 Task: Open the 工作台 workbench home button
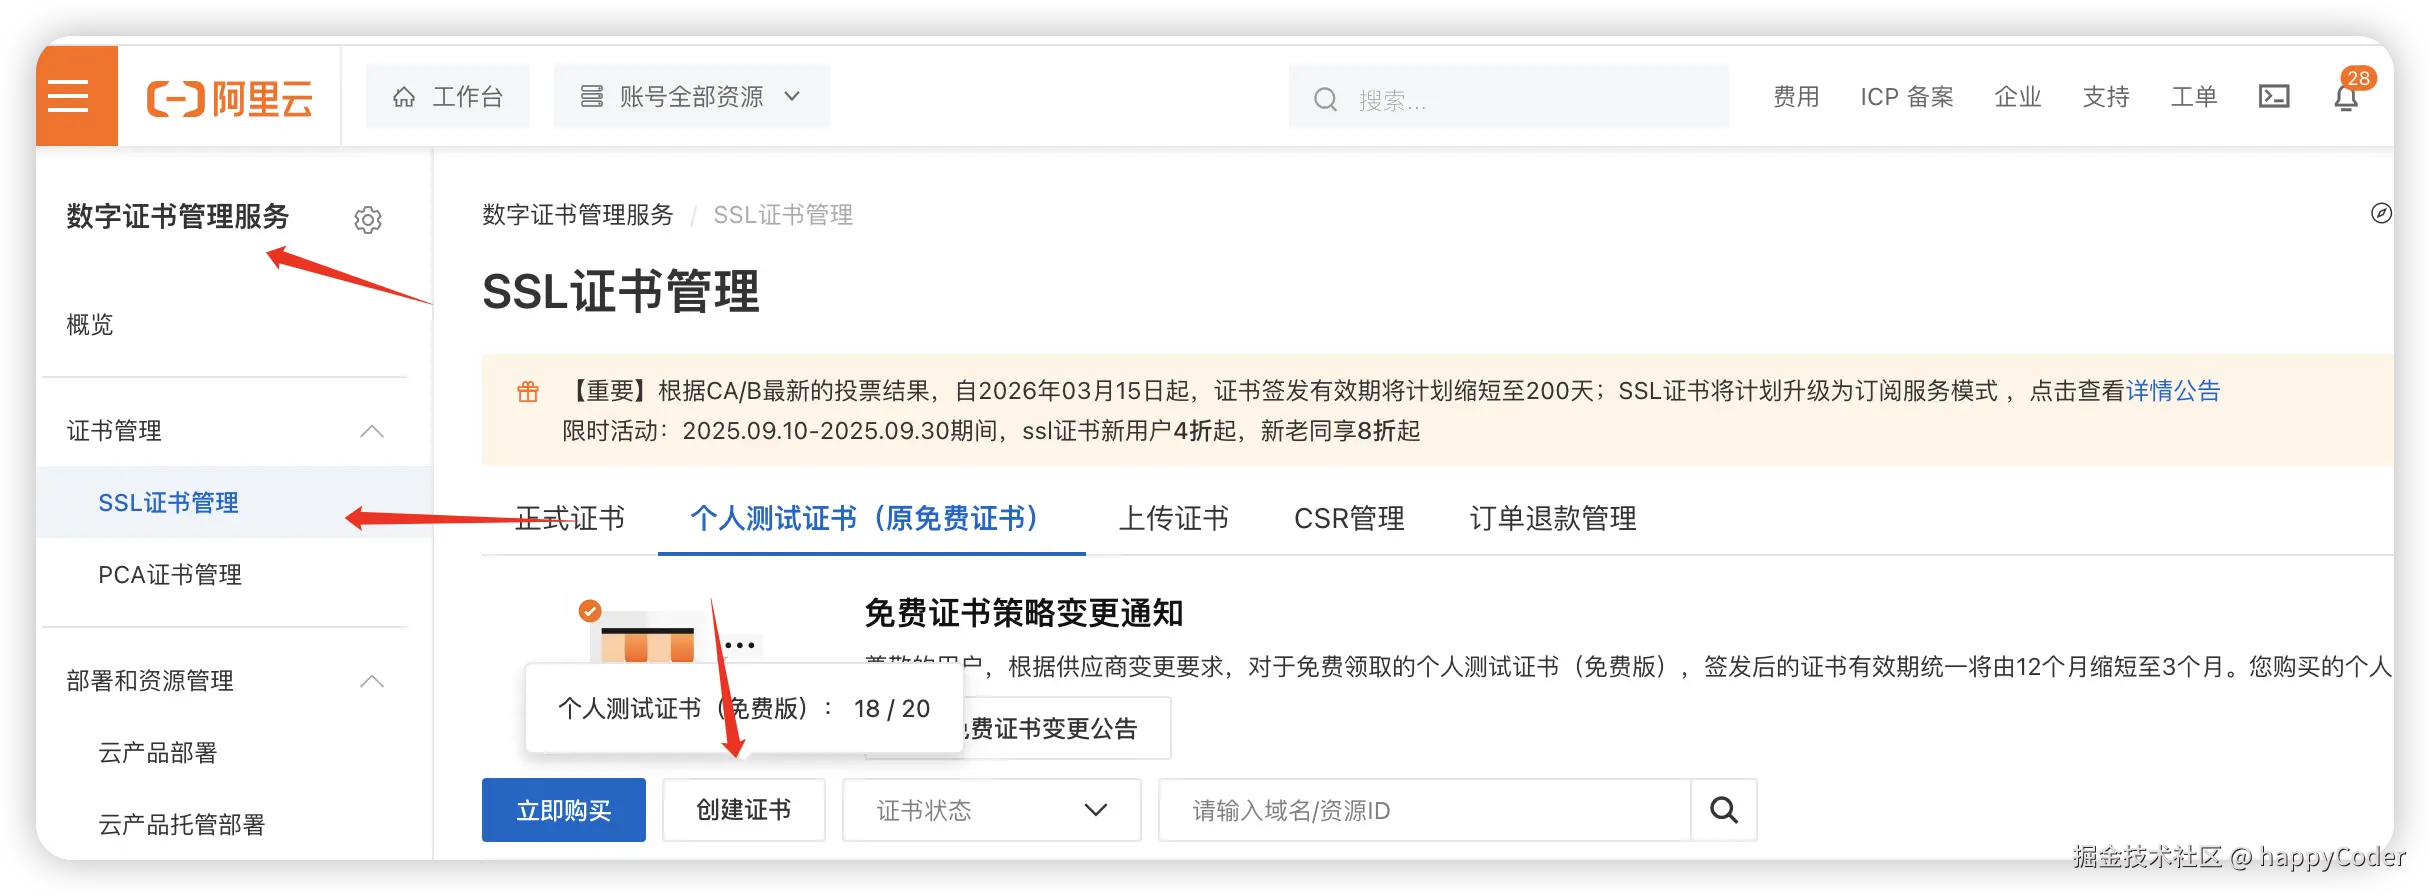(x=447, y=96)
